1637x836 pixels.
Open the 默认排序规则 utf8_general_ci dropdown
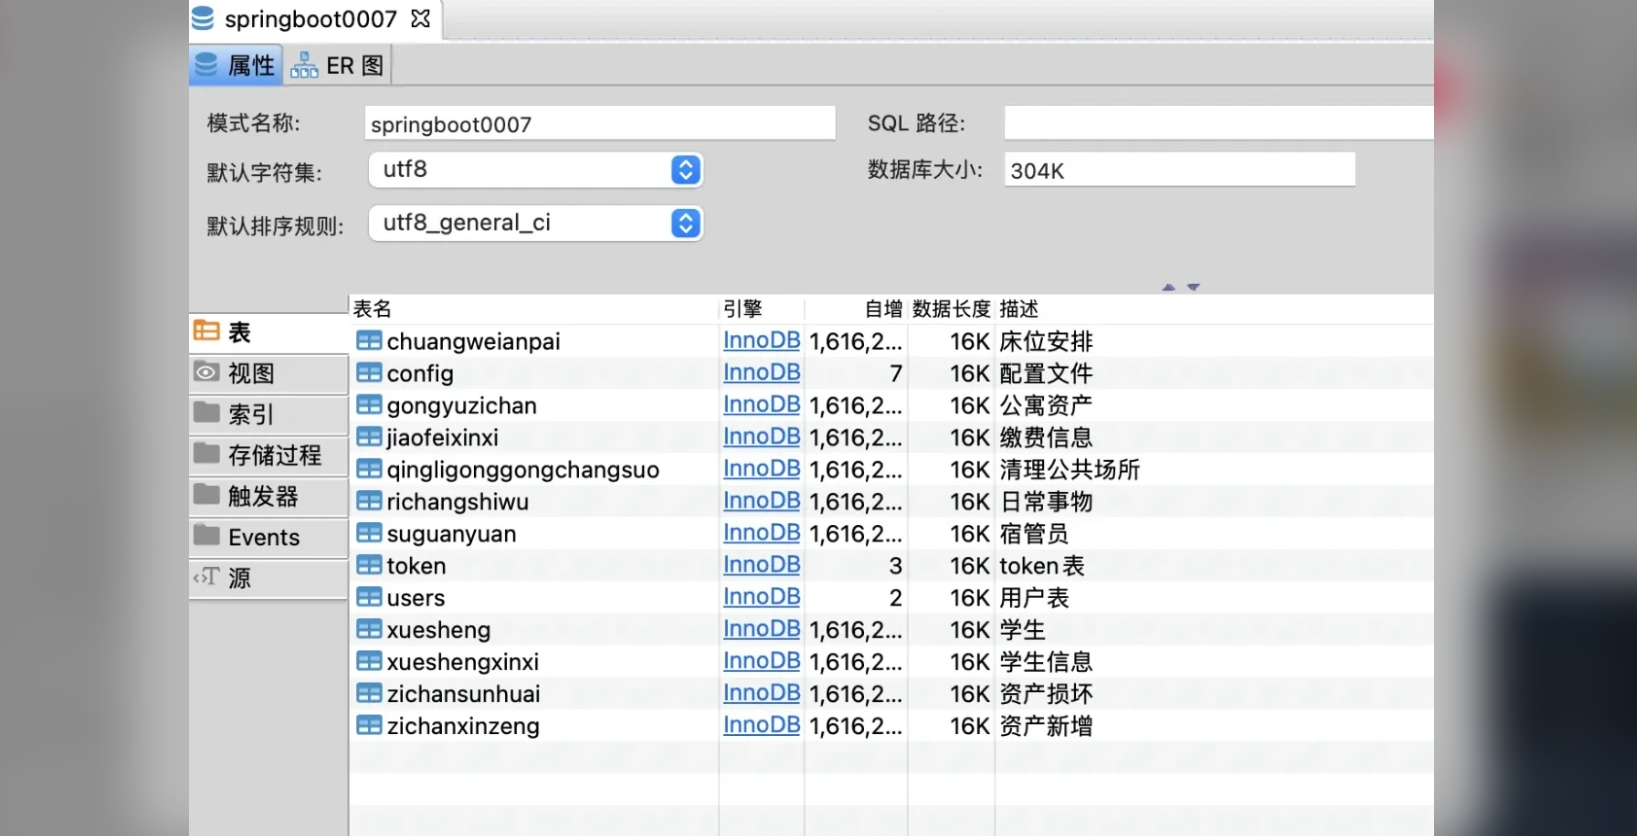[536, 223]
